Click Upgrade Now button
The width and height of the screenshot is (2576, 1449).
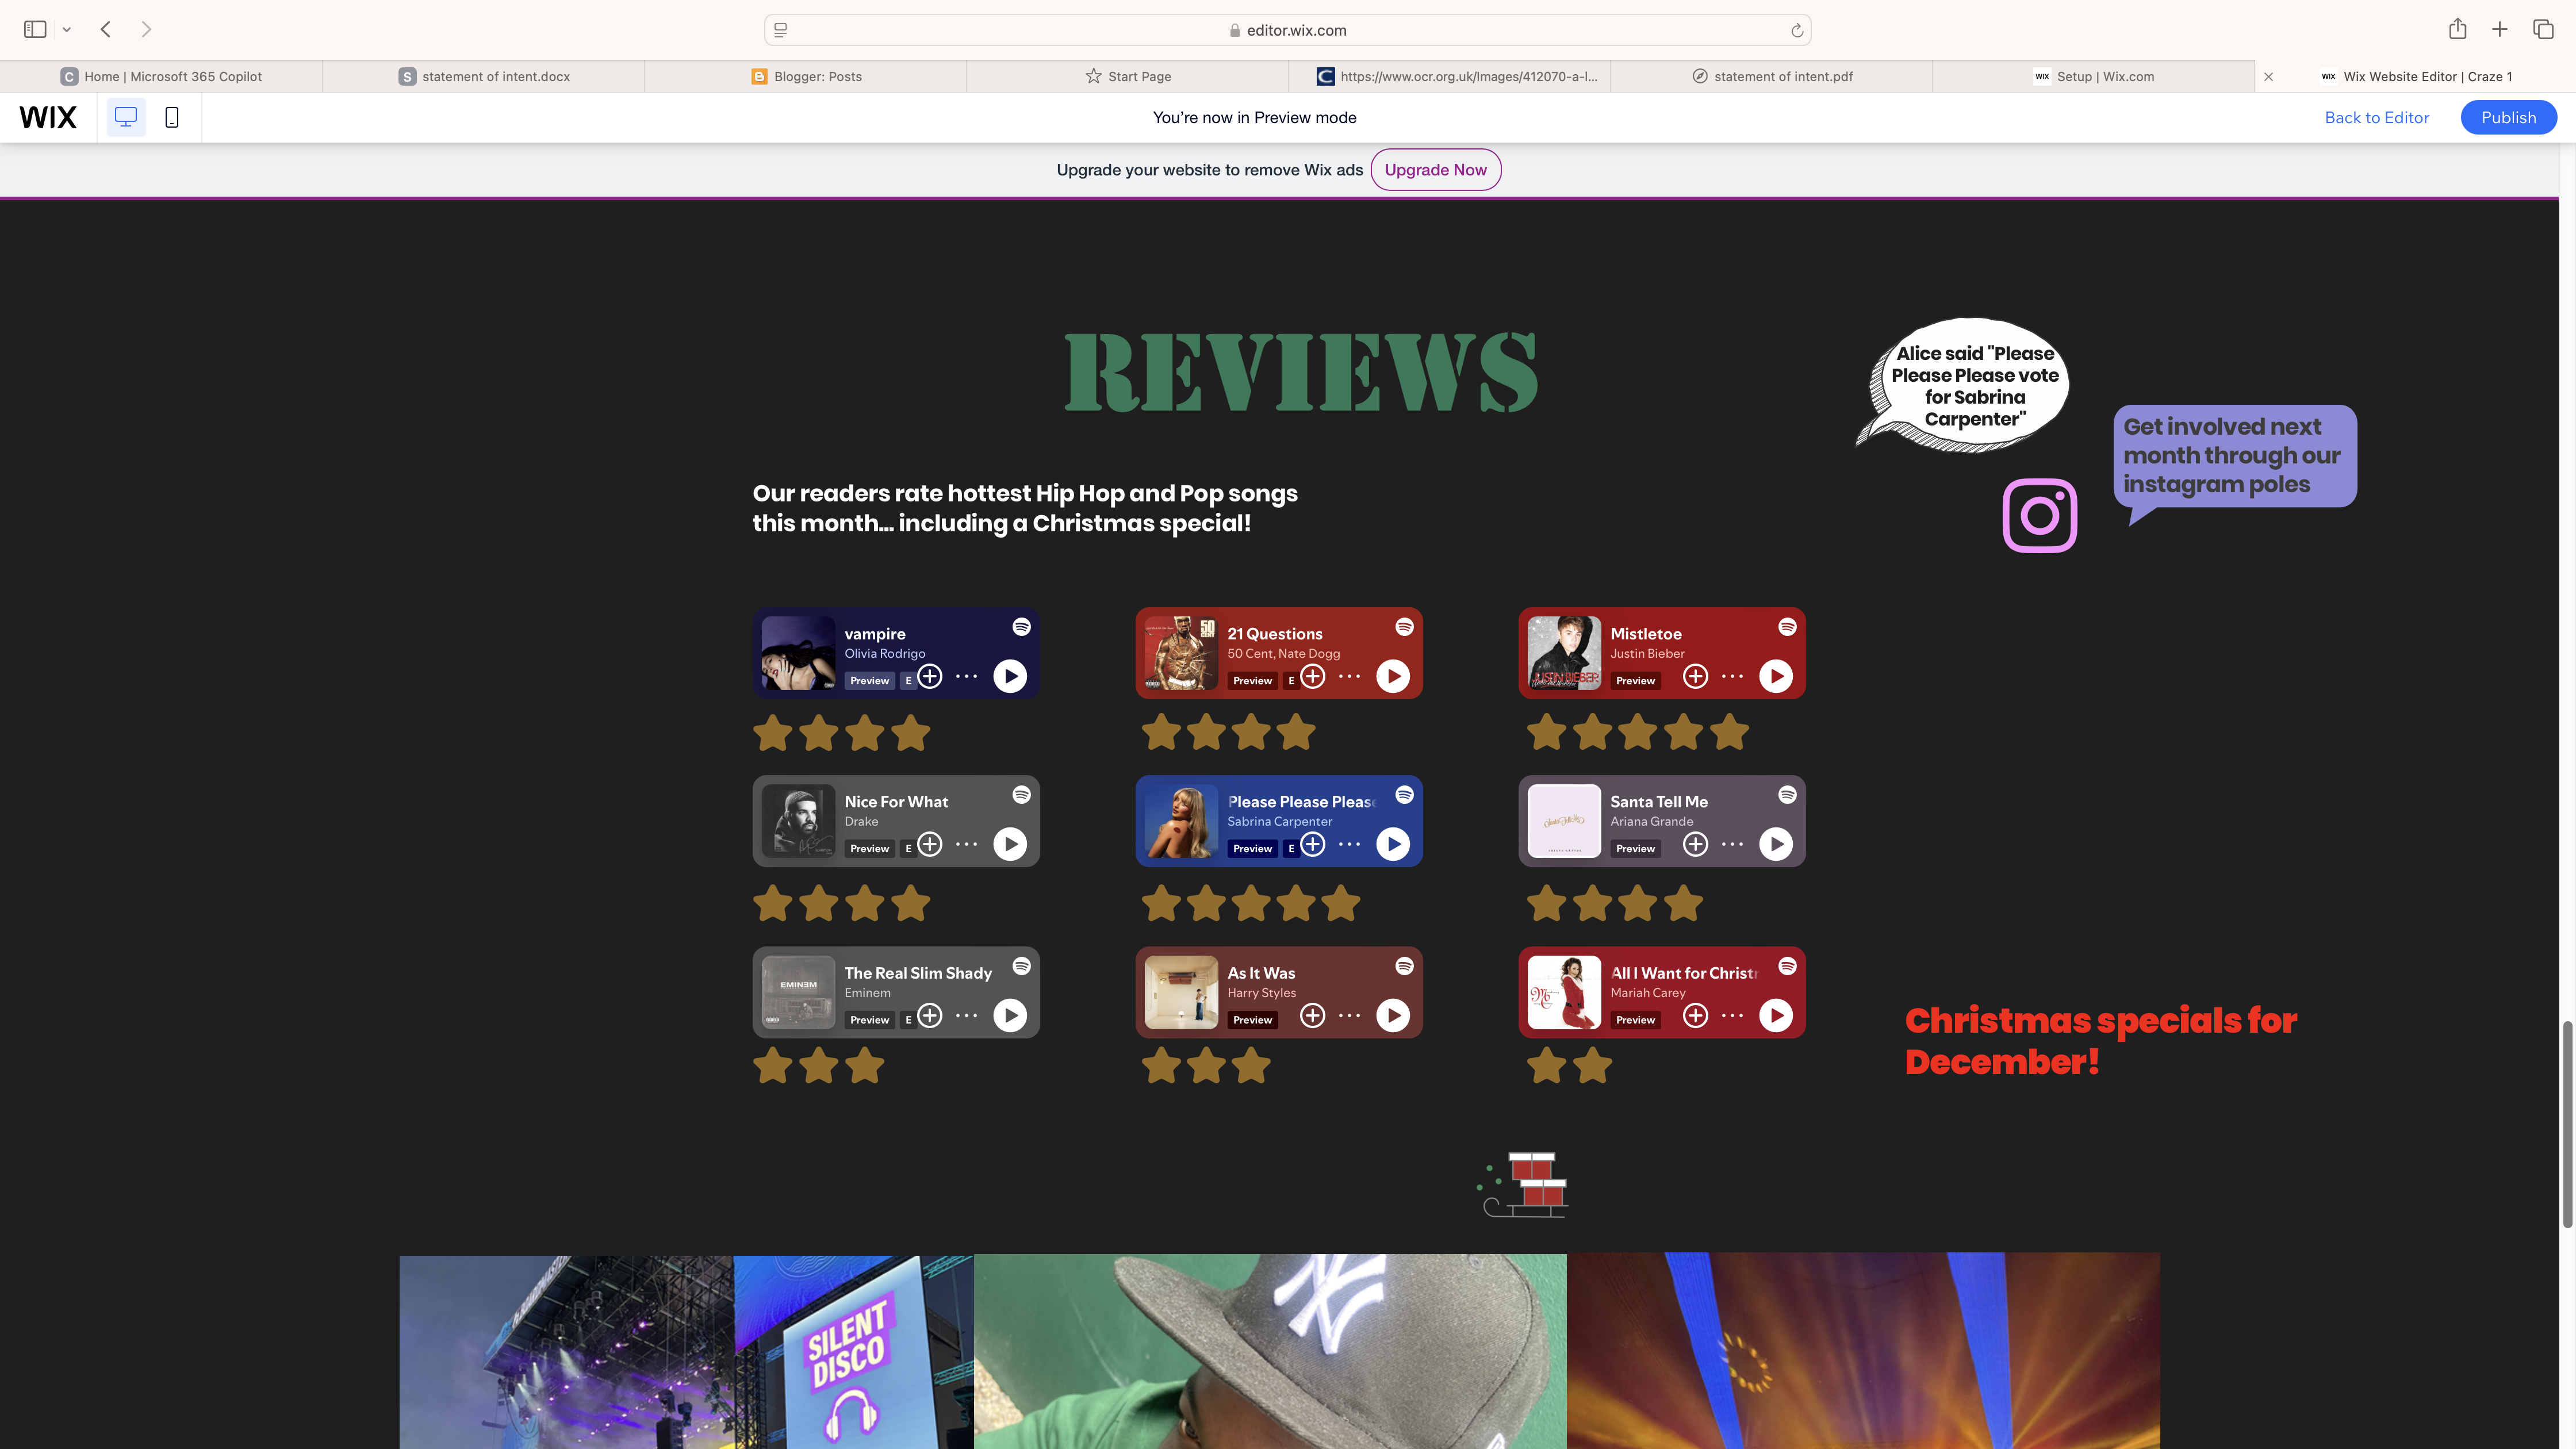pyautogui.click(x=1435, y=170)
